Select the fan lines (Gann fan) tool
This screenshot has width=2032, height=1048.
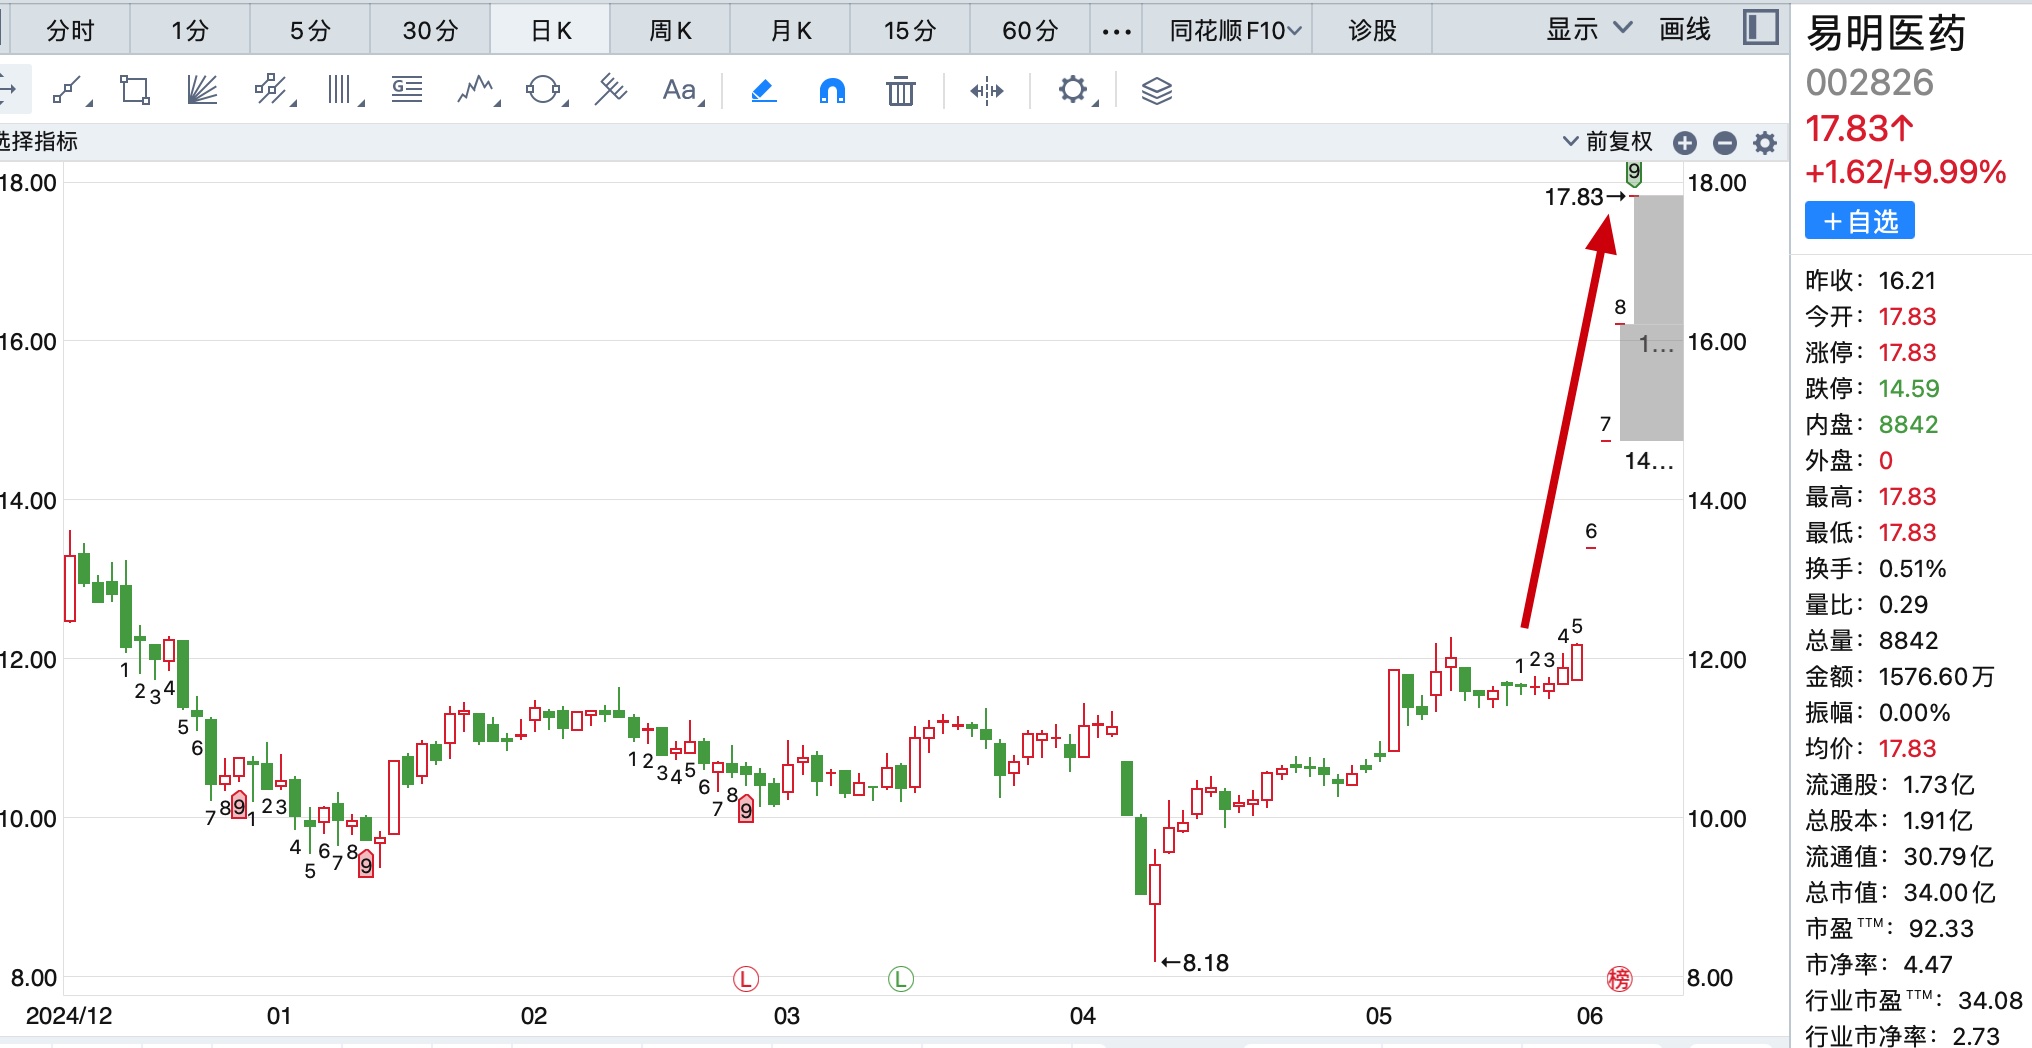202,91
